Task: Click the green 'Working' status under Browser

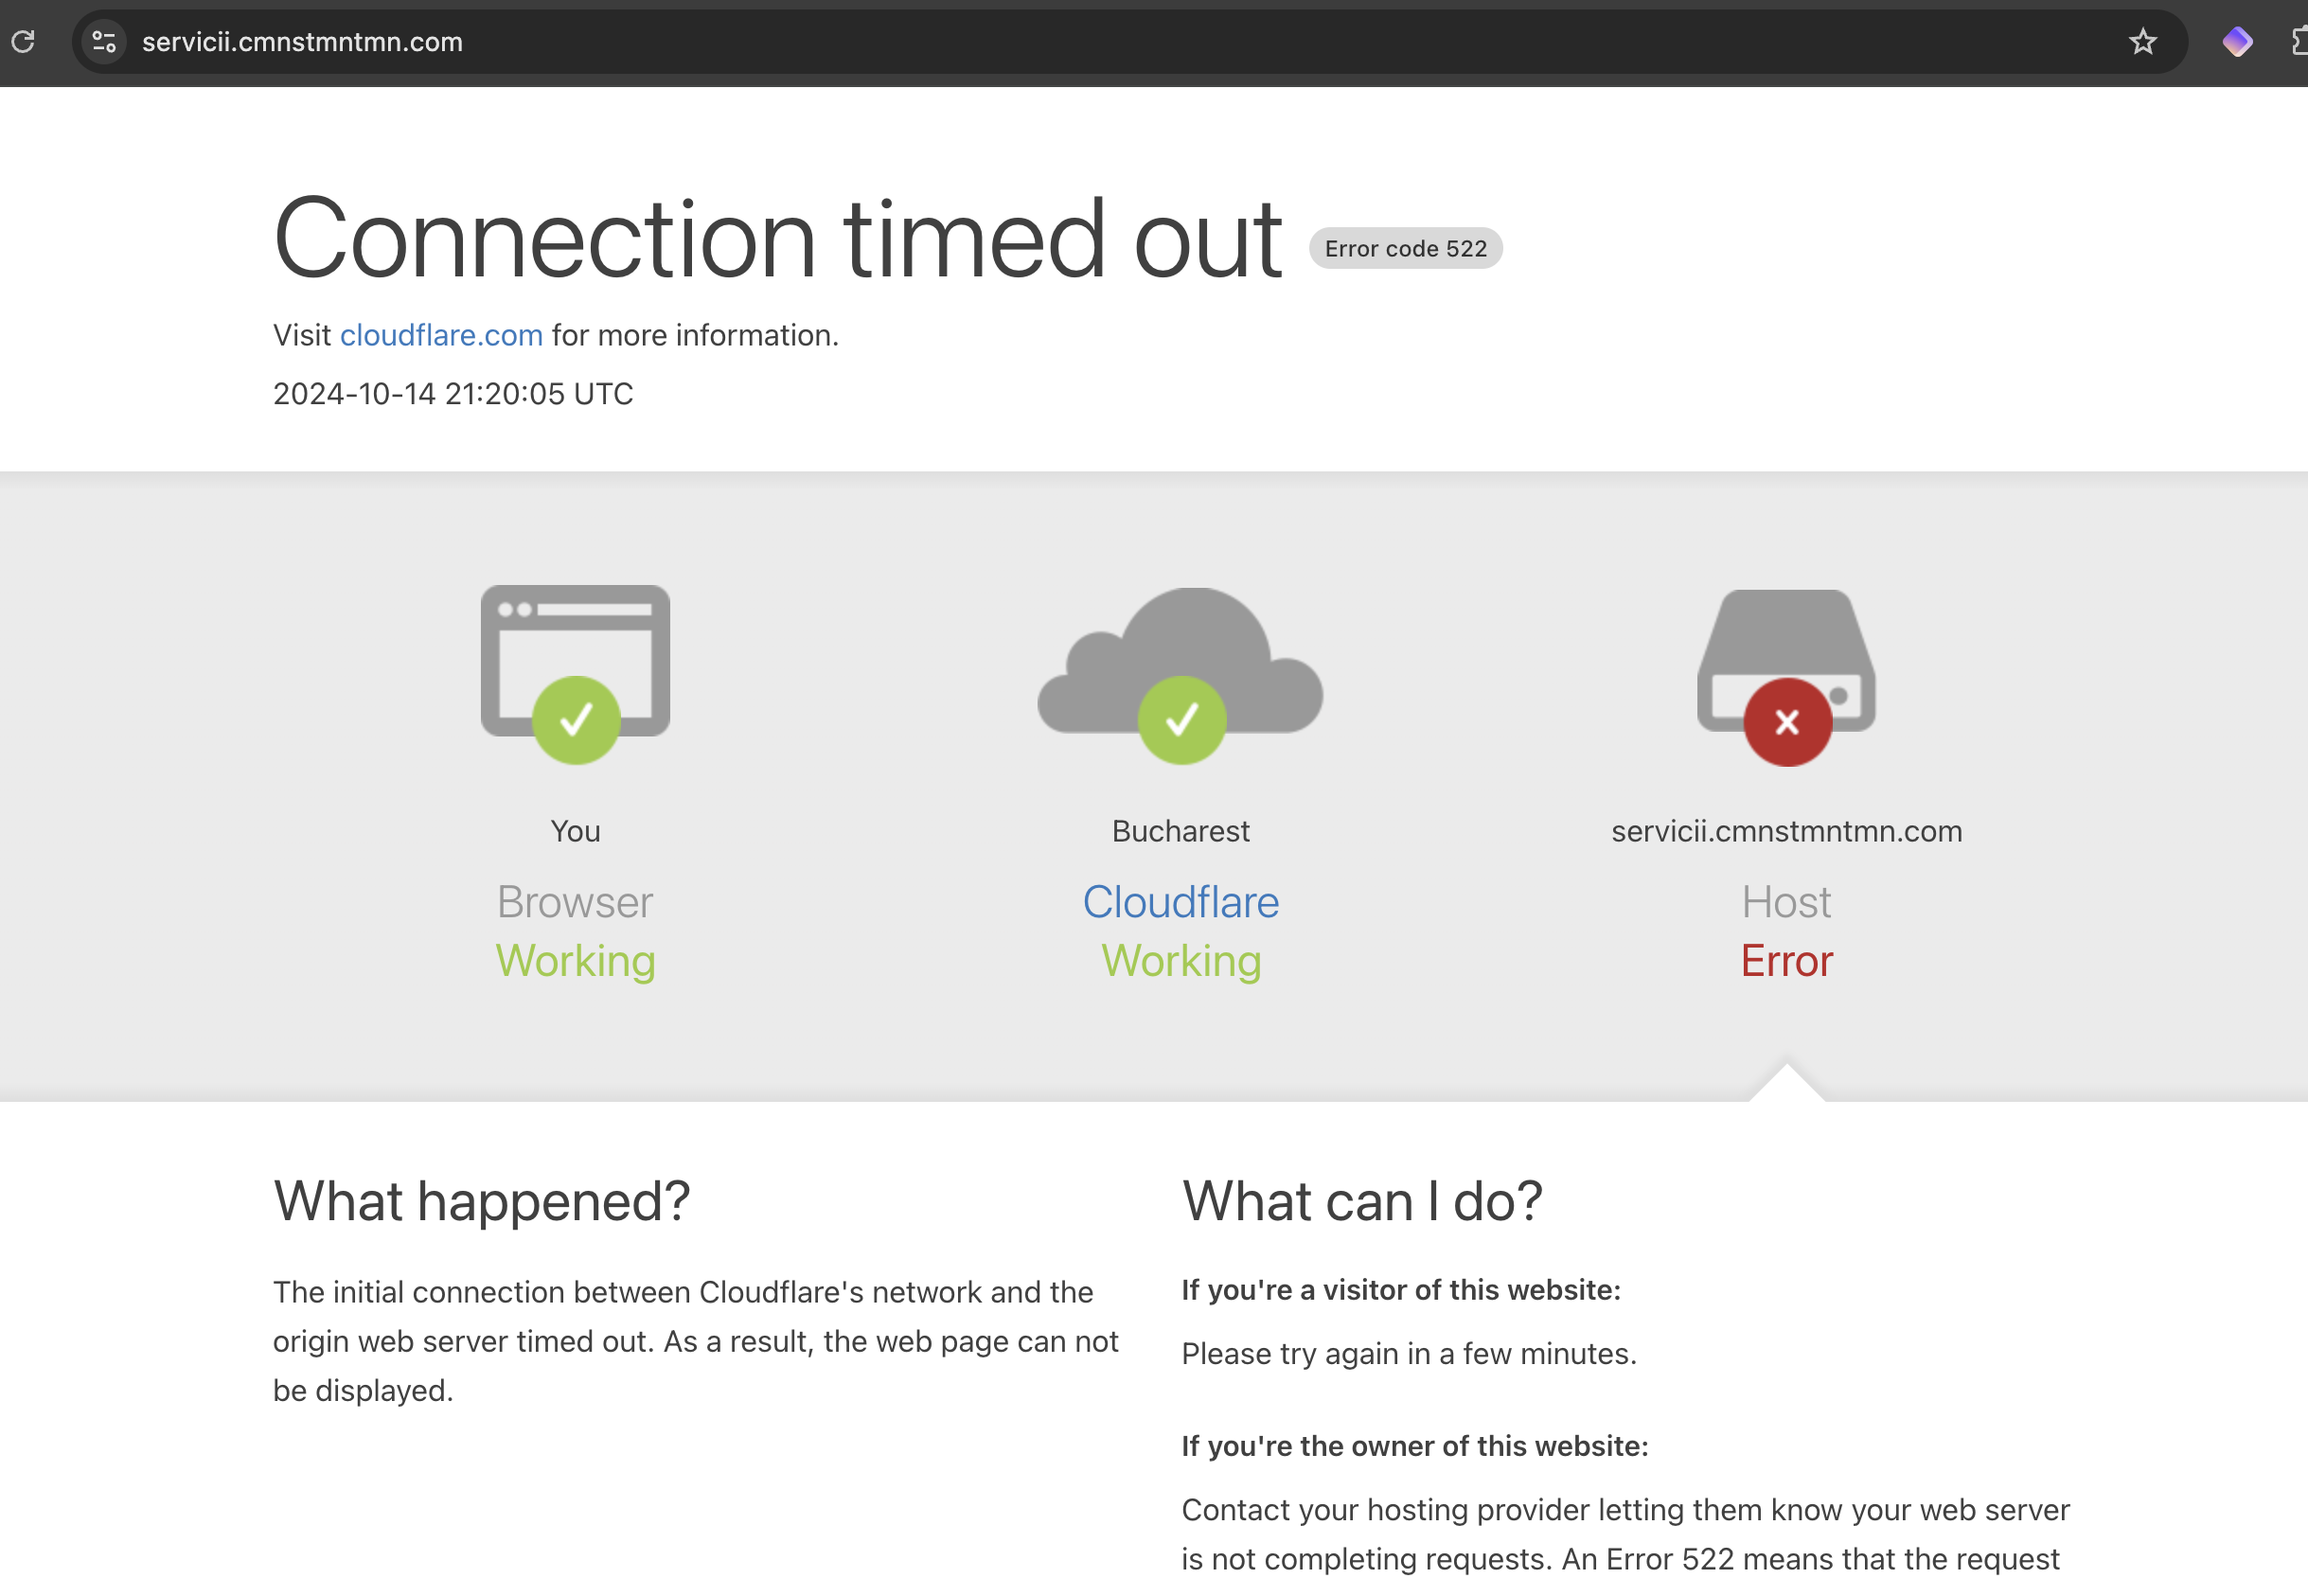Action: (575, 960)
